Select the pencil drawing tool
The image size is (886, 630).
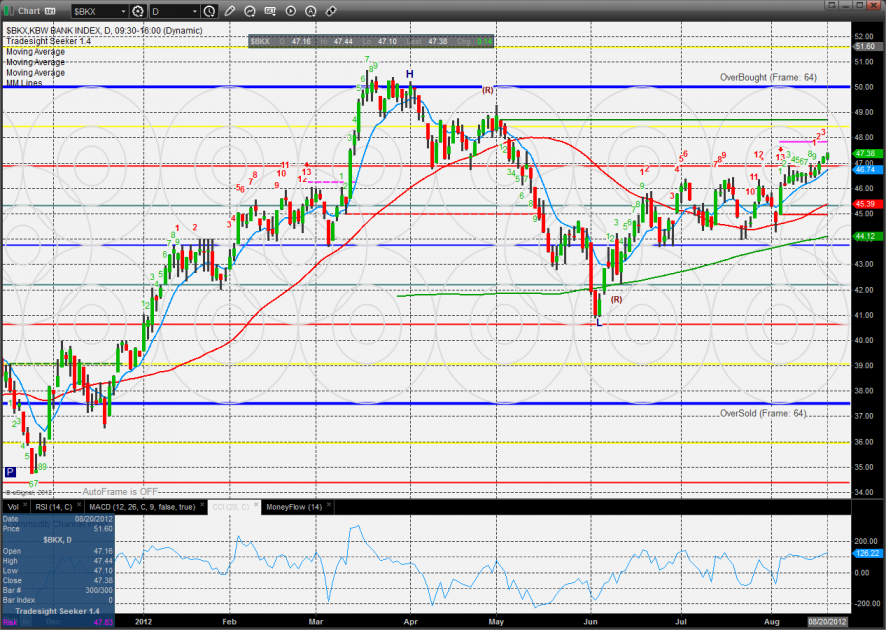point(229,12)
